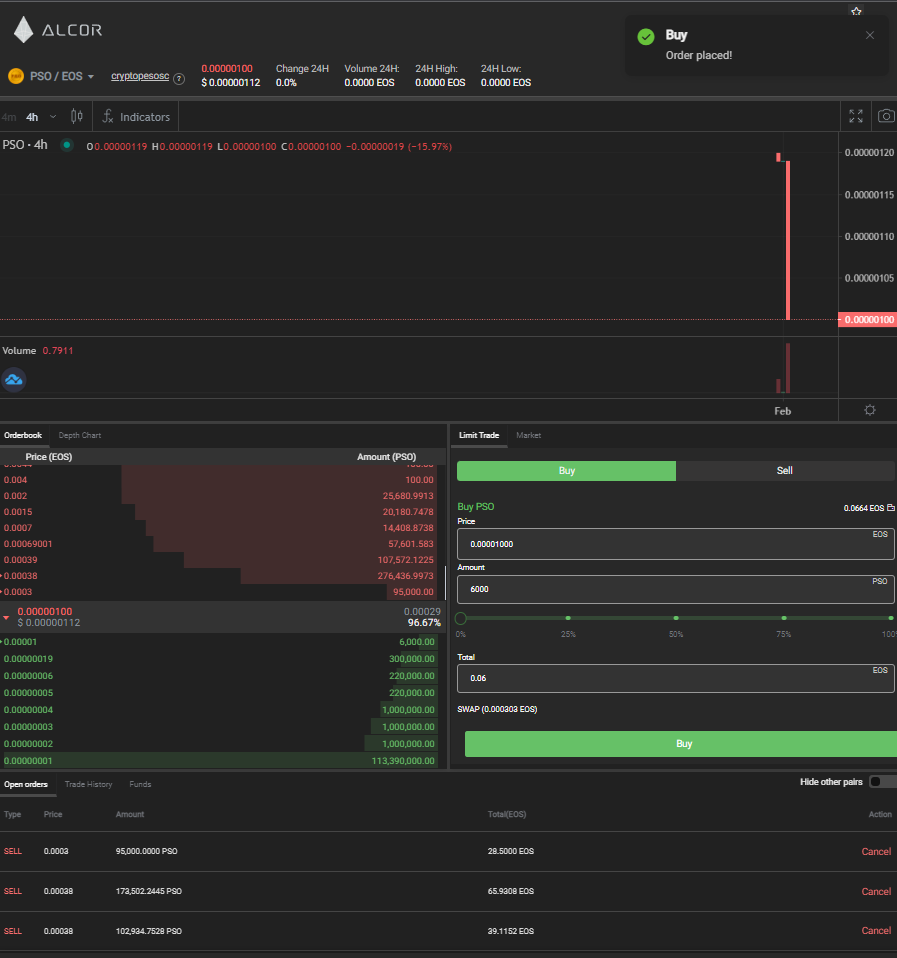Screen dimensions: 897x958
Task: Open the Trade History tab
Action: click(89, 784)
